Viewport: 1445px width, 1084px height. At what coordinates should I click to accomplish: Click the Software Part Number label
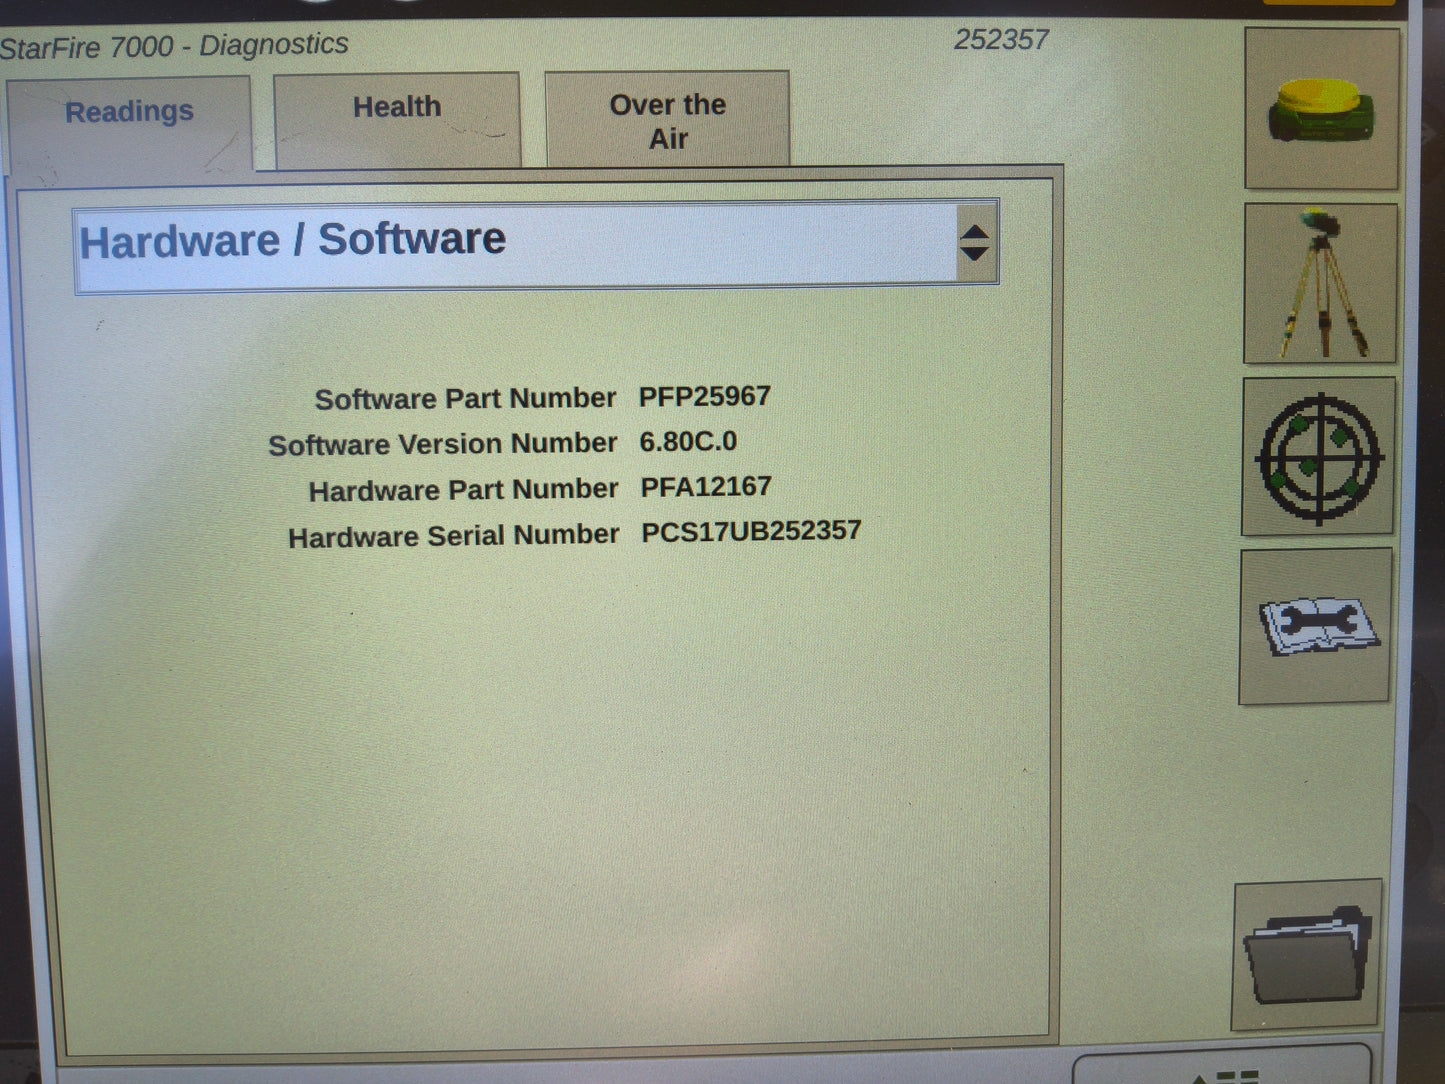(x=465, y=398)
